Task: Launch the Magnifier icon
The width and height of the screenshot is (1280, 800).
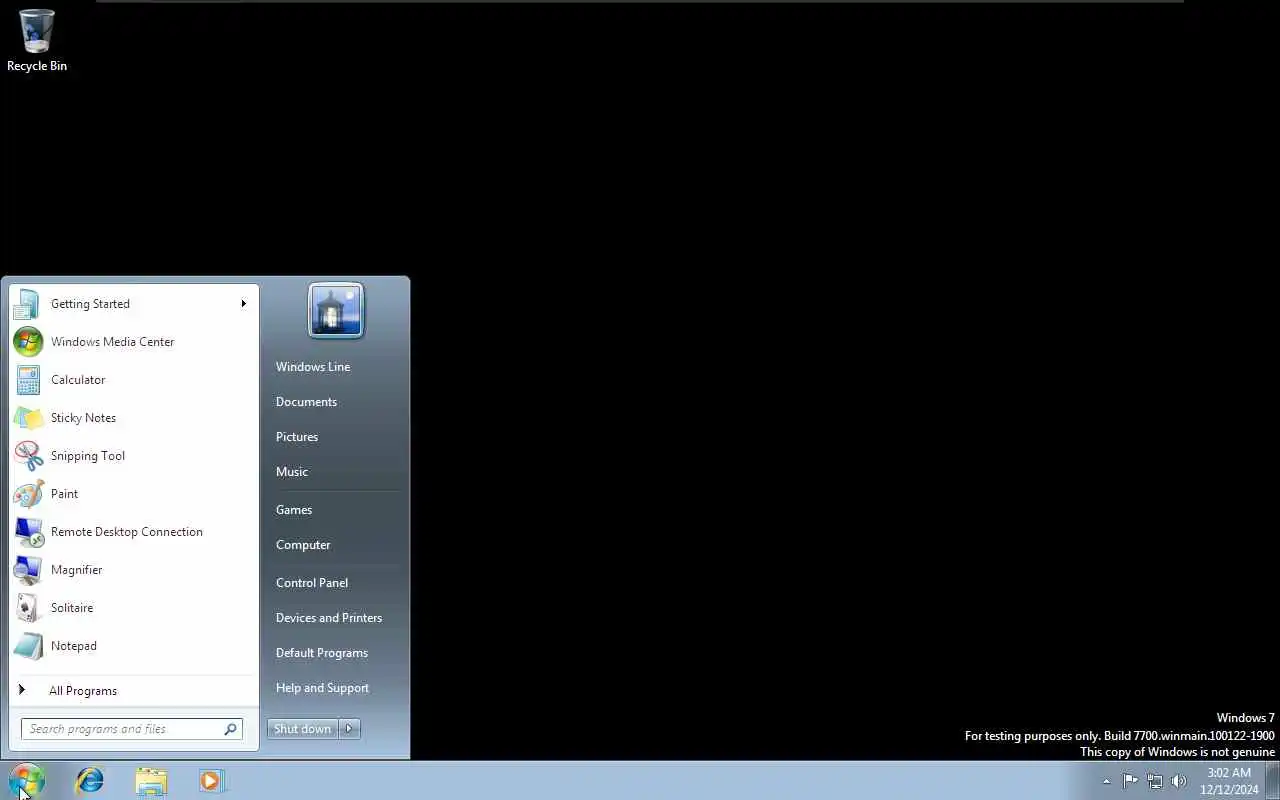Action: pyautogui.click(x=27, y=570)
